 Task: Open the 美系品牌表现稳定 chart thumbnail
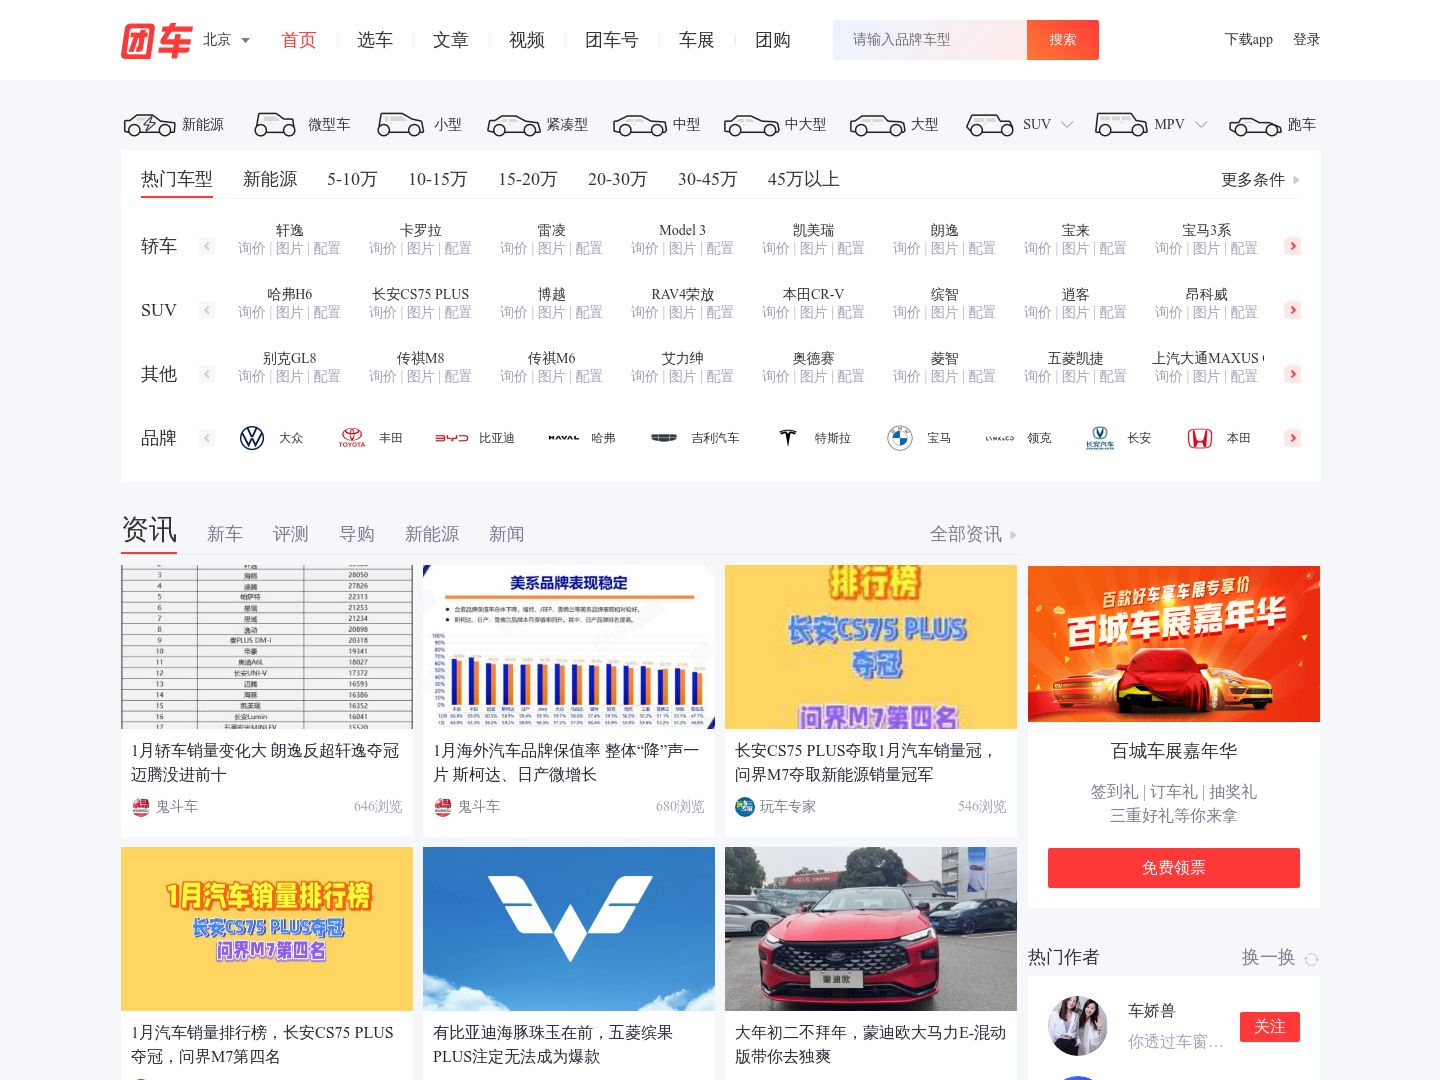tap(569, 647)
